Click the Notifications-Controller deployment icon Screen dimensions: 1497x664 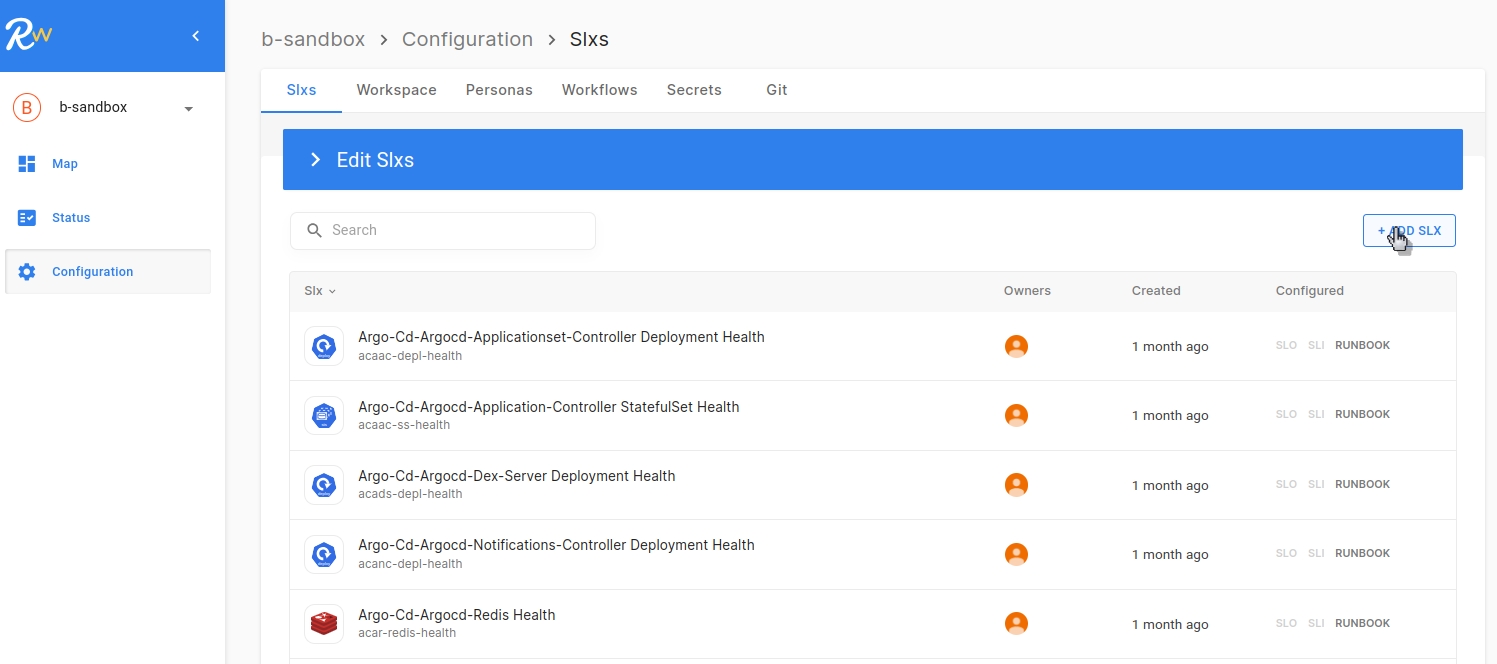point(324,554)
